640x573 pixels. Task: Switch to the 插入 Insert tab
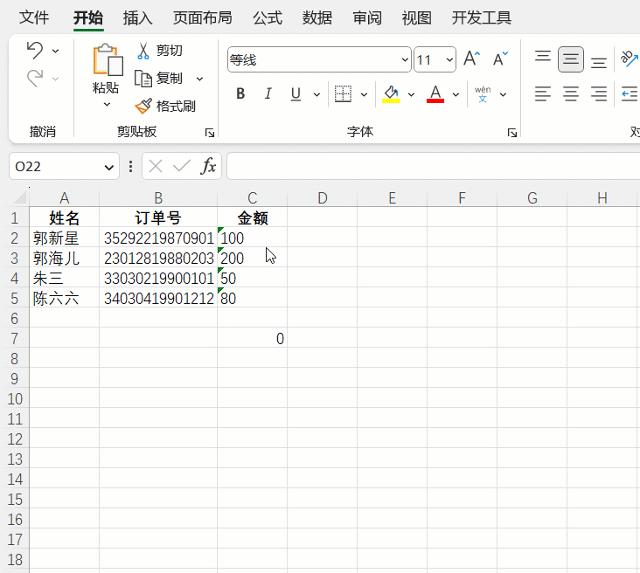click(x=138, y=18)
